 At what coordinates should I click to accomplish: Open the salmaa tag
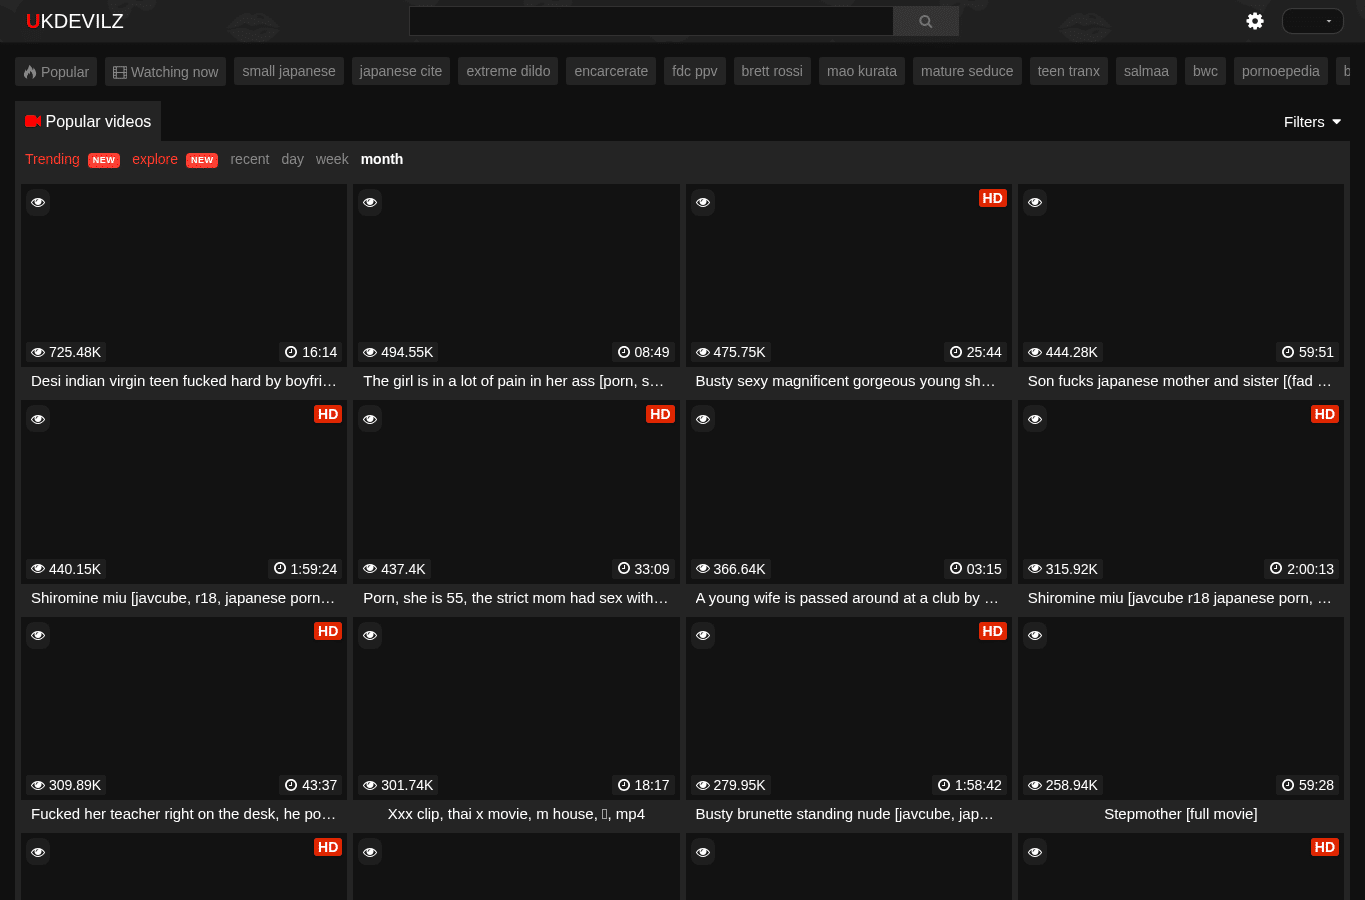coord(1146,71)
